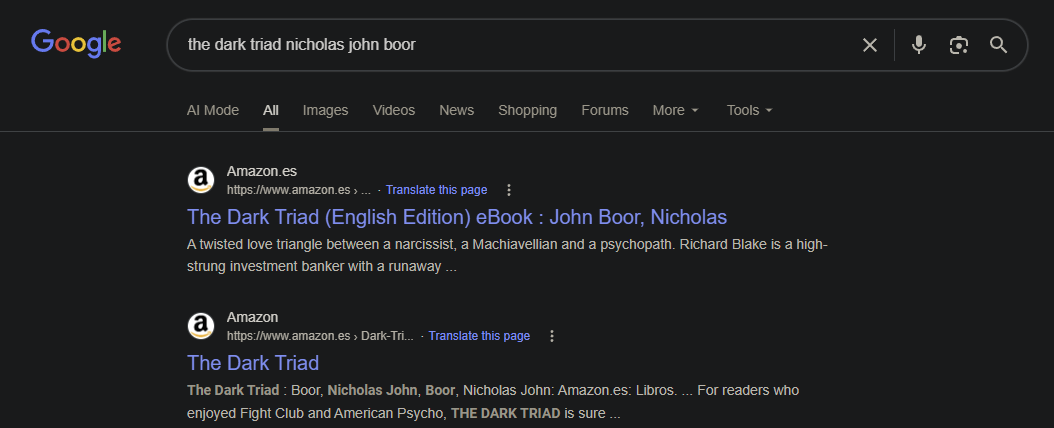Click the Google logo
This screenshot has width=1054, height=428.
click(76, 44)
